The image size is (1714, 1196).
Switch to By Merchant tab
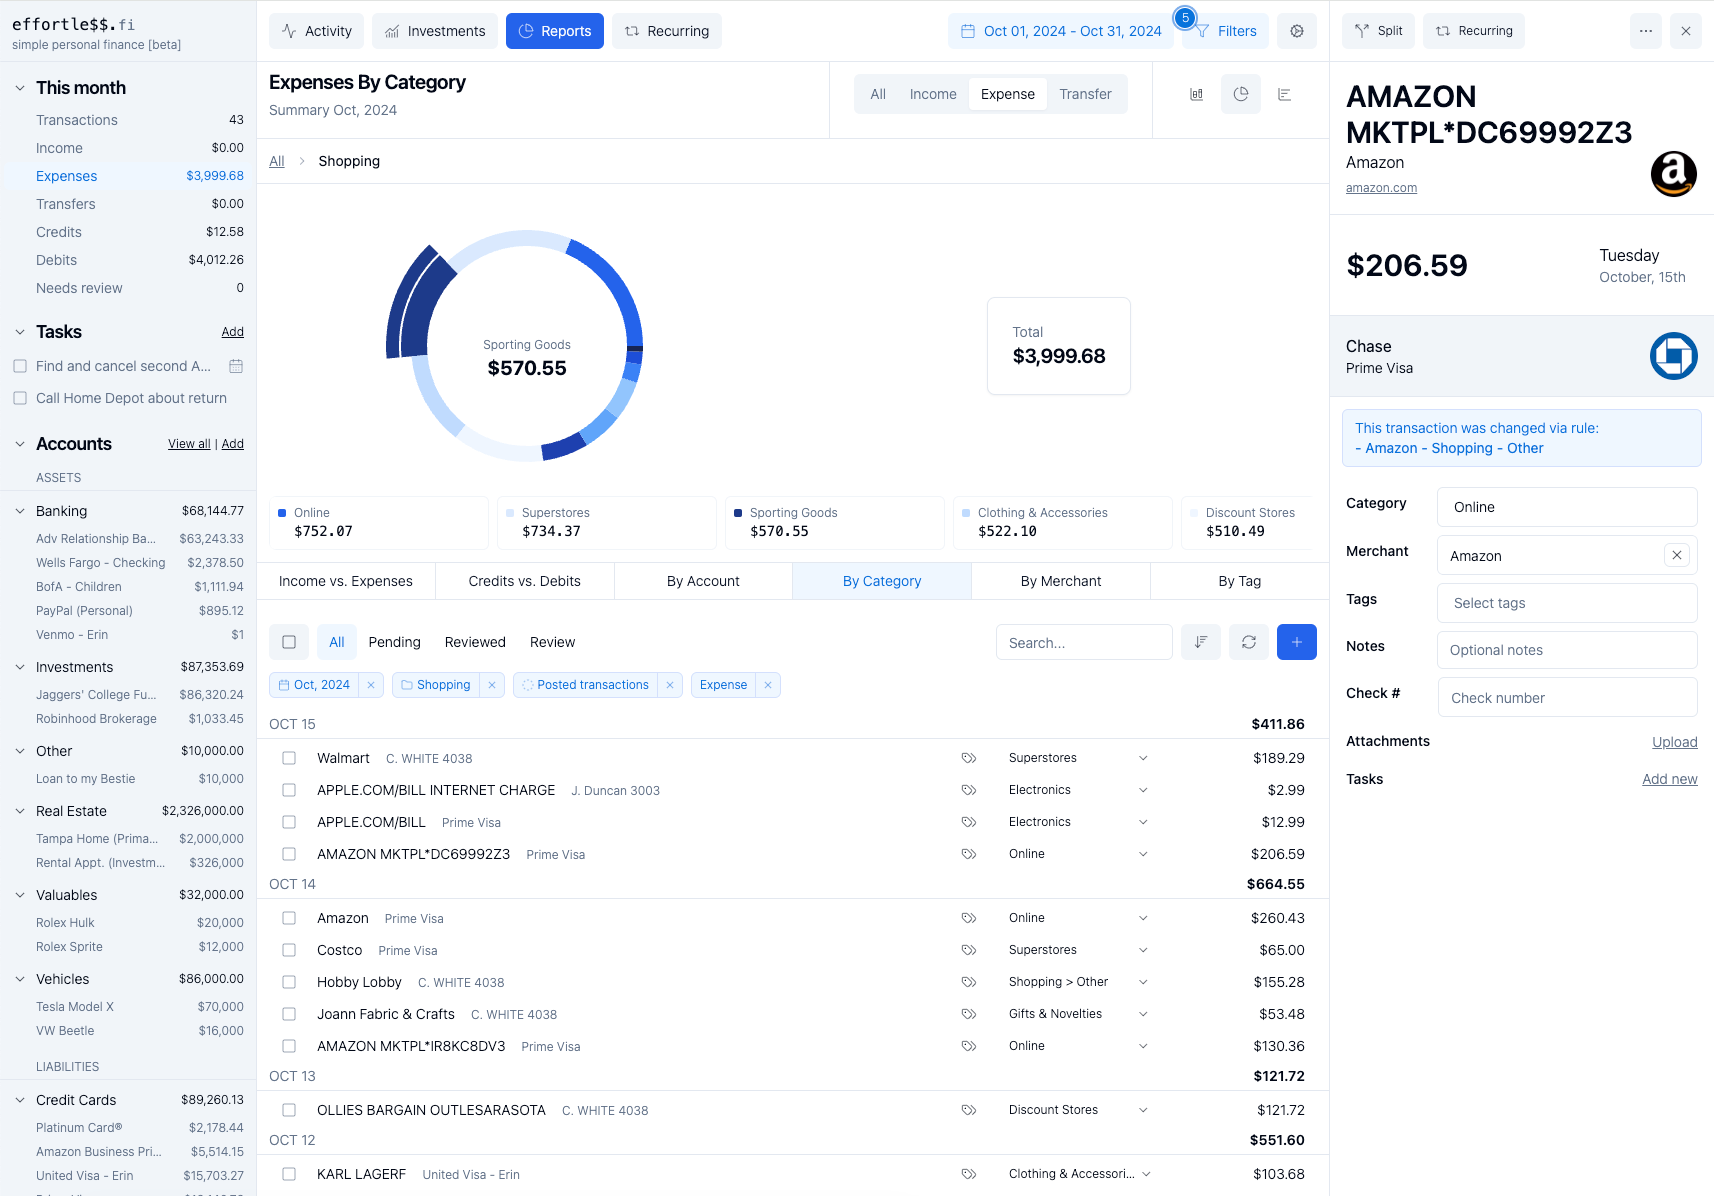(x=1060, y=581)
